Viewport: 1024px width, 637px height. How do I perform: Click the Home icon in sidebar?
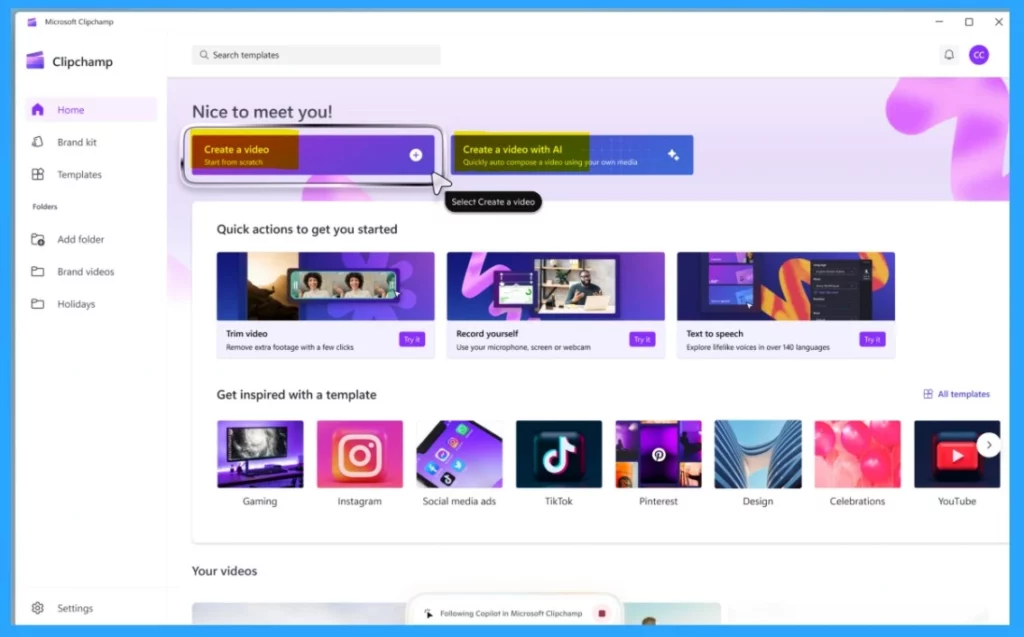pyautogui.click(x=38, y=110)
